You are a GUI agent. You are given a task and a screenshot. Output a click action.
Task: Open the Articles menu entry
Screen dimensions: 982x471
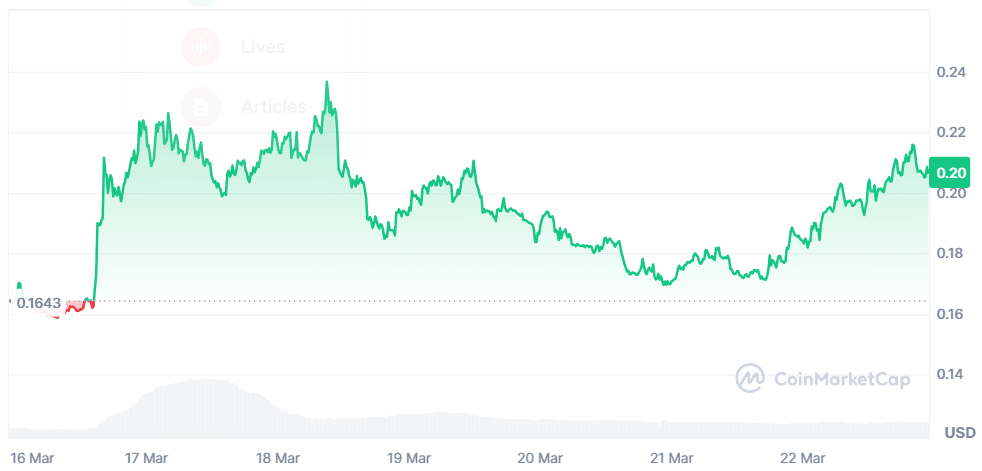click(273, 105)
